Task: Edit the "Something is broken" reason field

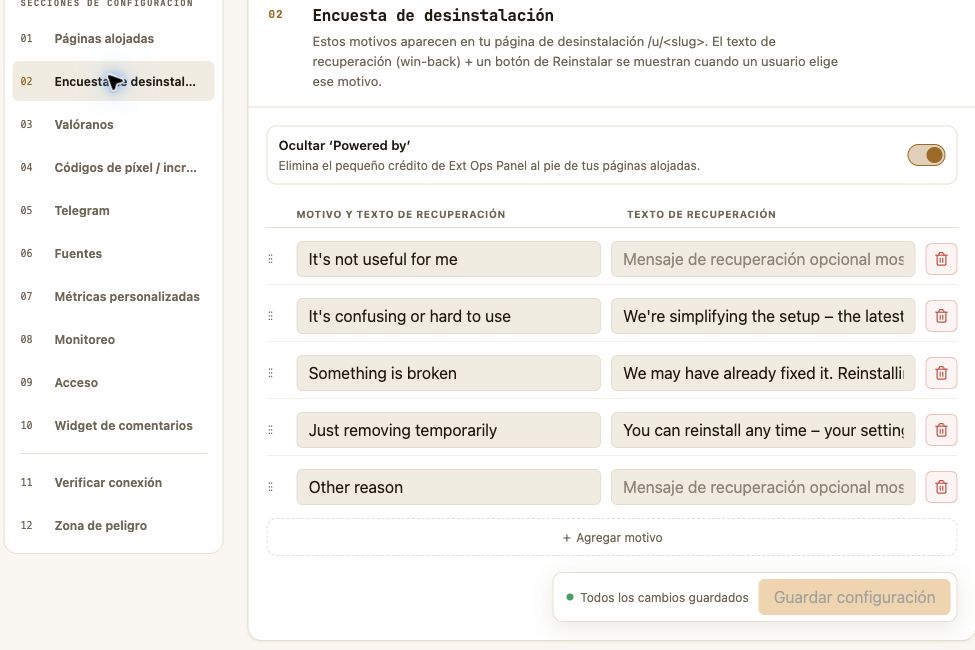Action: pos(448,373)
